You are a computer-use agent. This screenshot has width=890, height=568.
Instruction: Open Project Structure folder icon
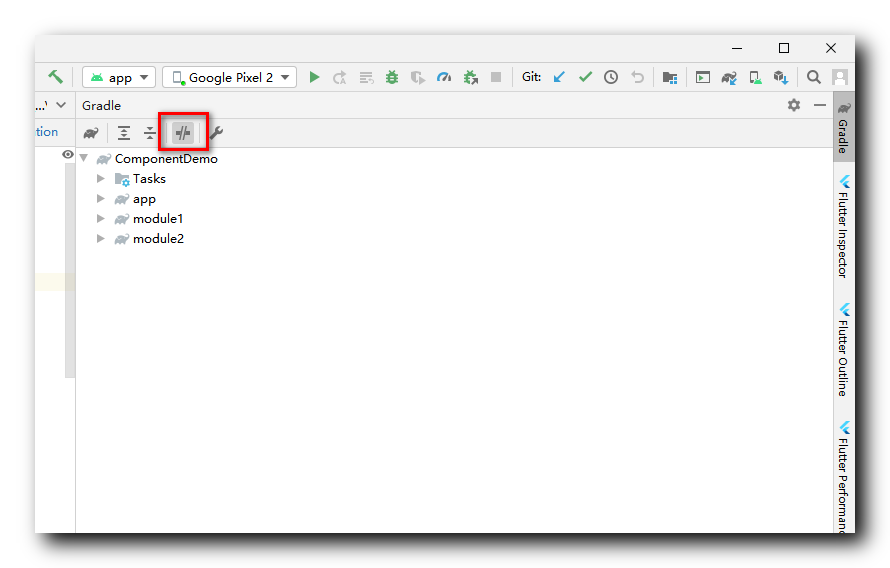pyautogui.click(x=670, y=77)
